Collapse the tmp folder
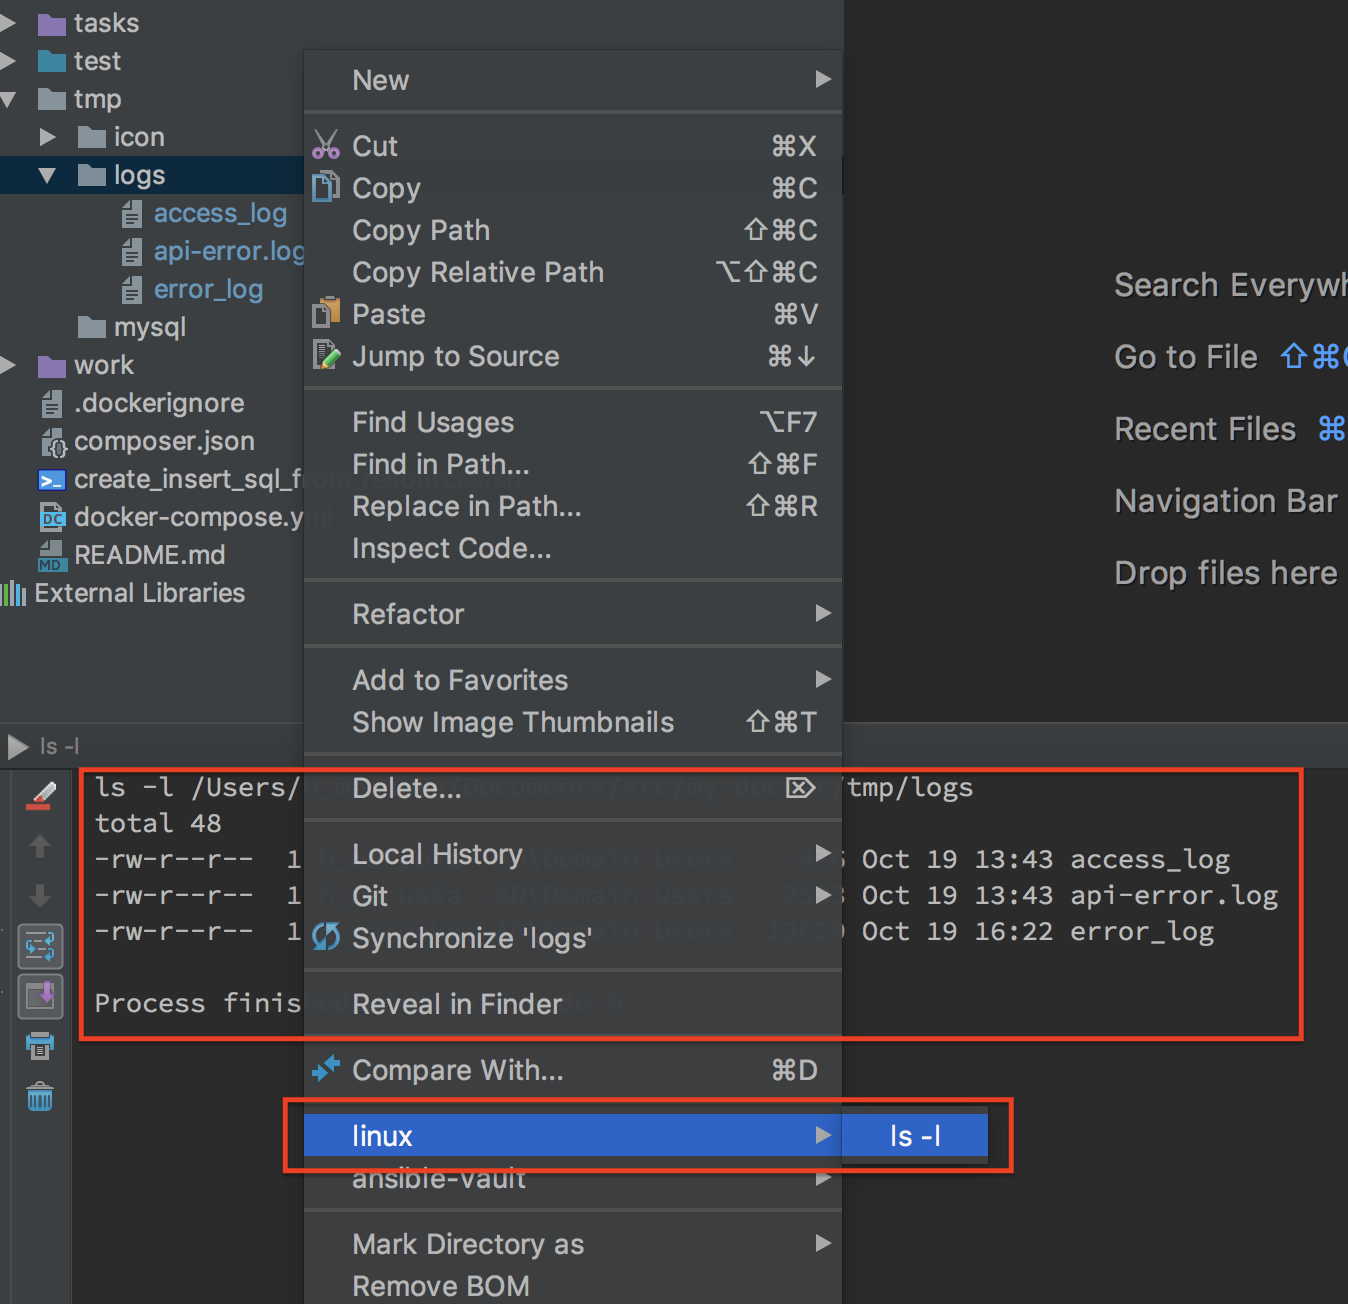Image resolution: width=1348 pixels, height=1304 pixels. [x=8, y=99]
